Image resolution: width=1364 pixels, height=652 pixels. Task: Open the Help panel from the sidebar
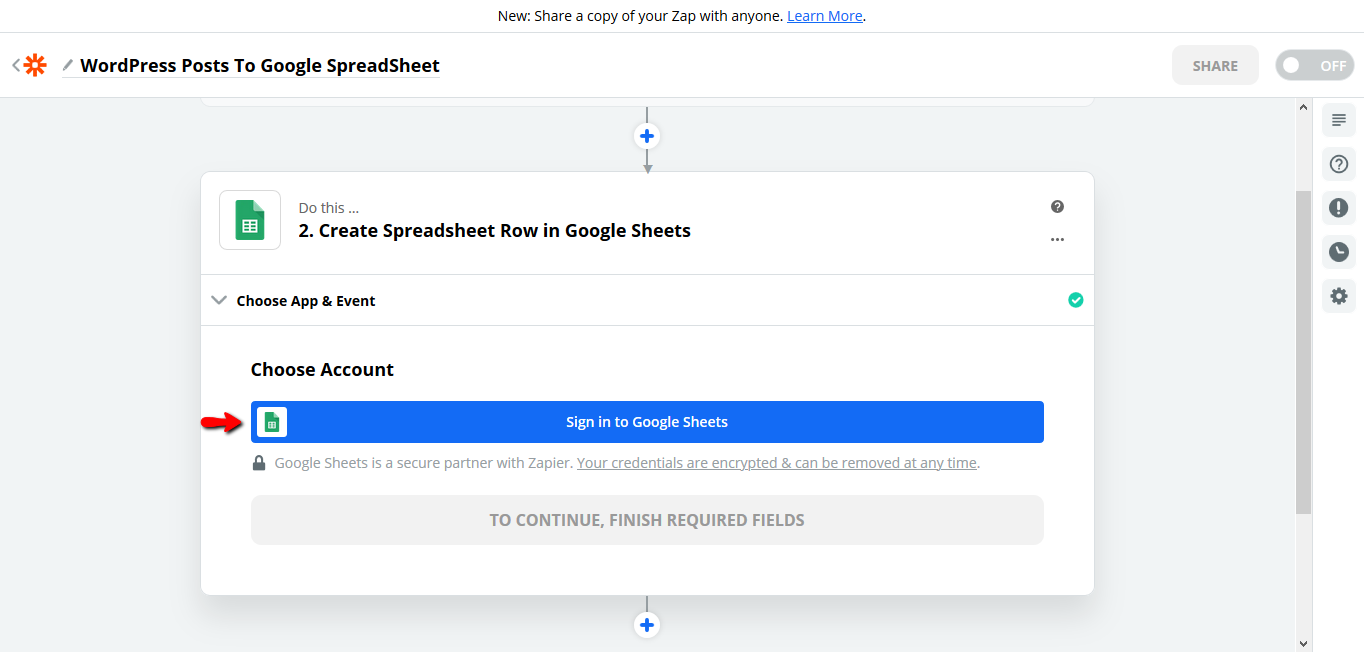click(1339, 164)
